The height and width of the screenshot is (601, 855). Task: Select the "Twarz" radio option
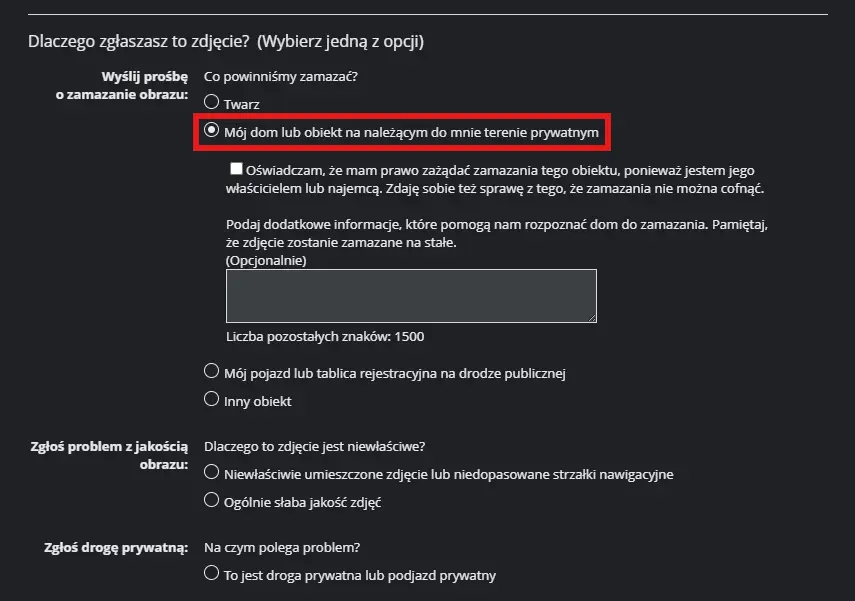point(211,102)
